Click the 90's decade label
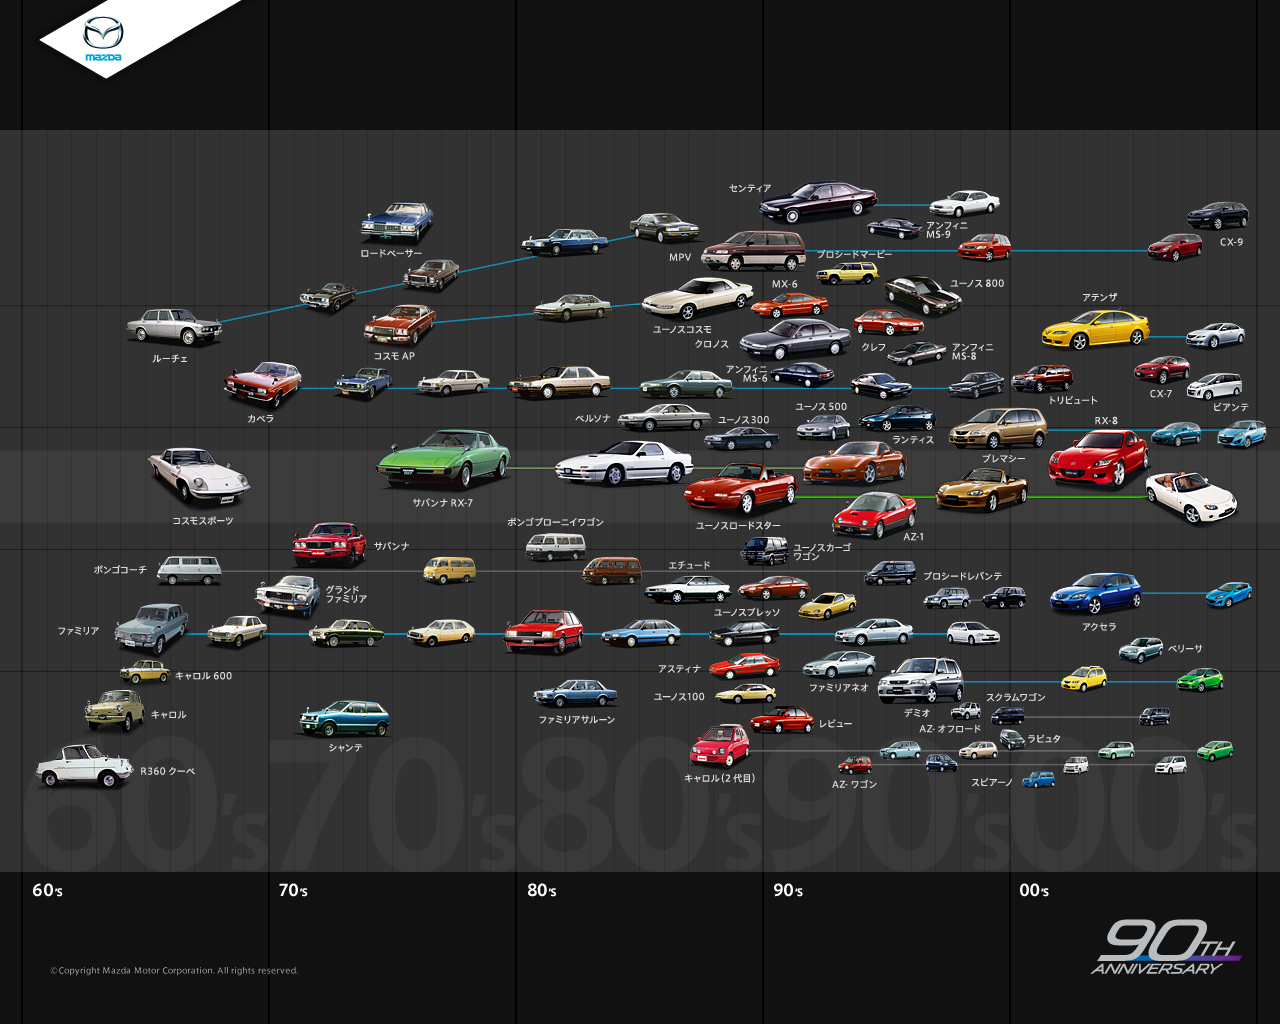This screenshot has width=1280, height=1024. [788, 890]
